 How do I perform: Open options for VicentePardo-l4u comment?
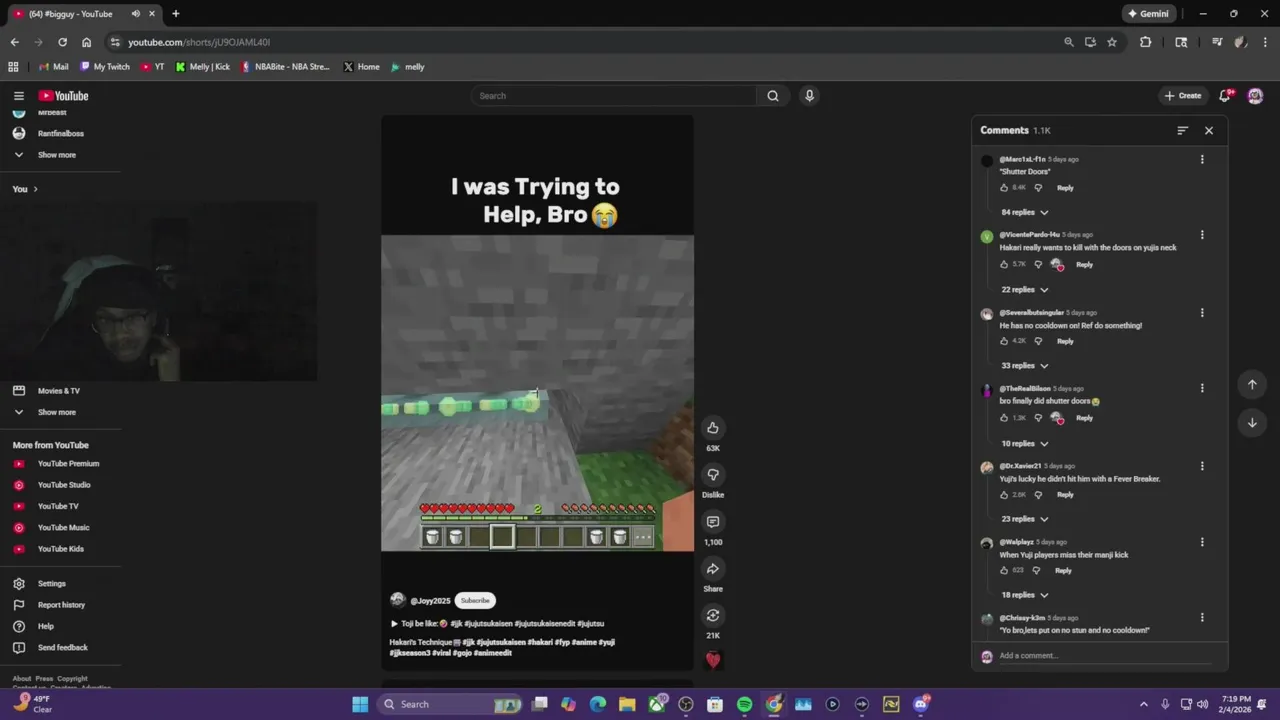1202,235
